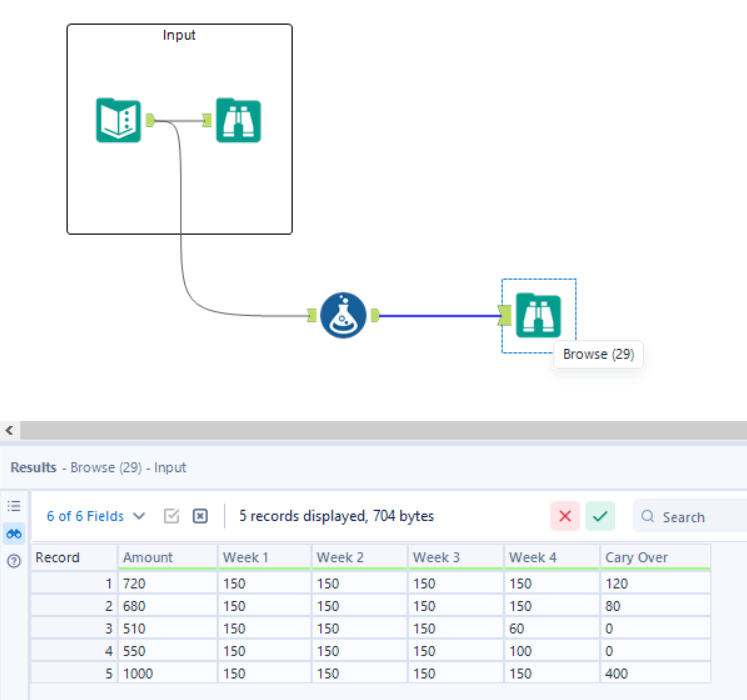Toggle the select all fields checkbox icon

[172, 516]
